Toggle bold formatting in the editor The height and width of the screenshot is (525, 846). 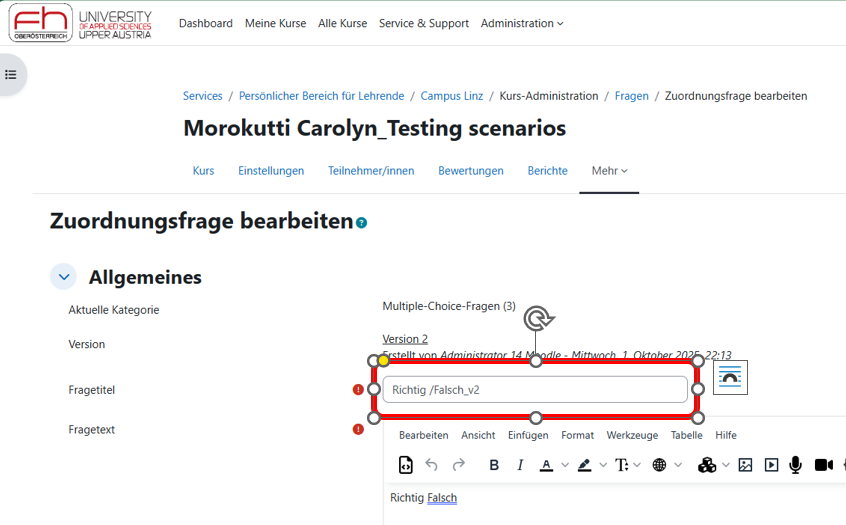(494, 465)
